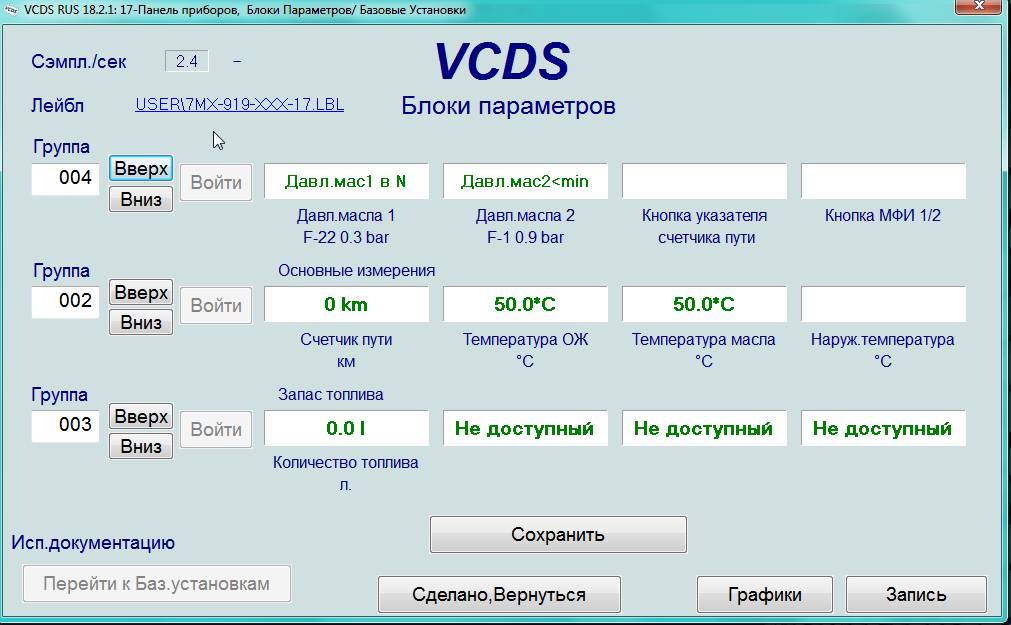This screenshot has height=625, width=1011.
Task: Click the group 004 number field
Action: [66, 179]
